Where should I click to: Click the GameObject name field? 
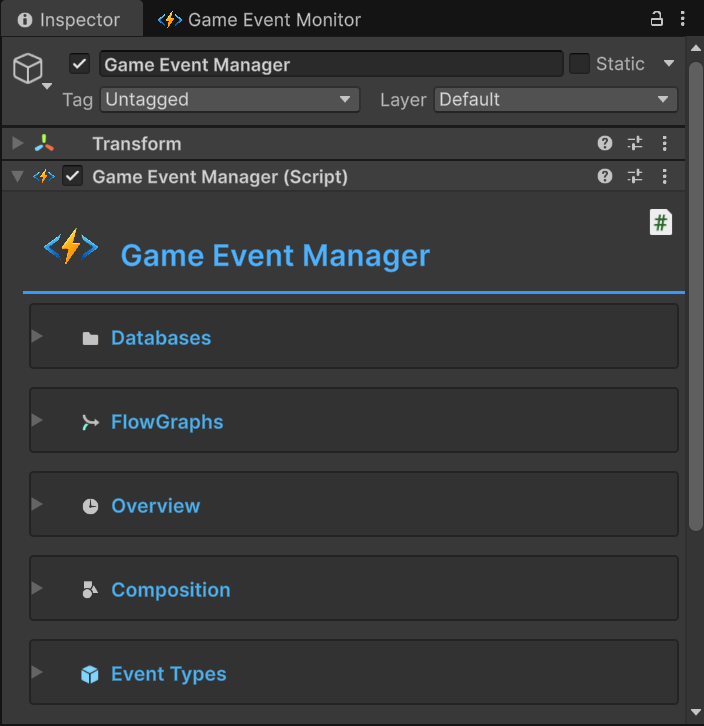330,65
